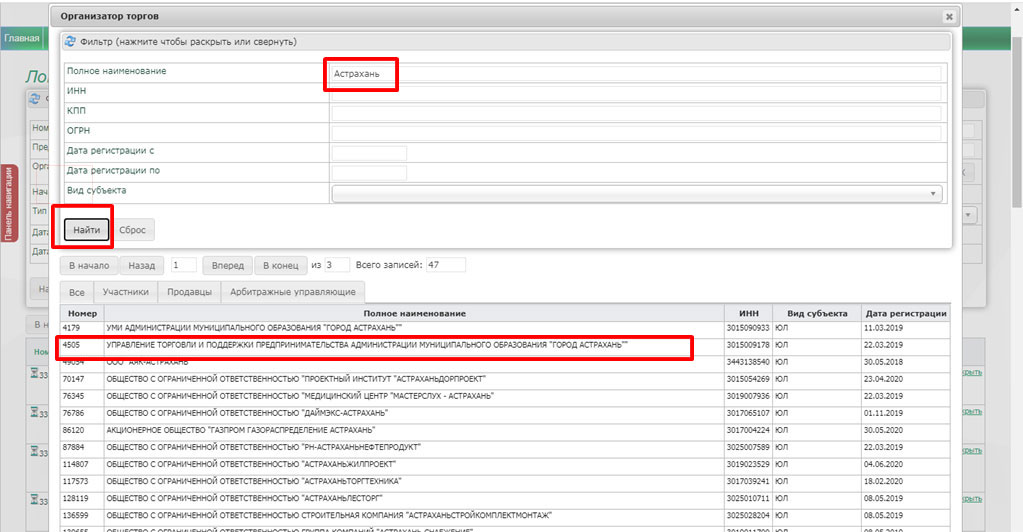Click the filter refresh icon in dialog
Viewport: 1023px width, 532px height.
point(71,42)
